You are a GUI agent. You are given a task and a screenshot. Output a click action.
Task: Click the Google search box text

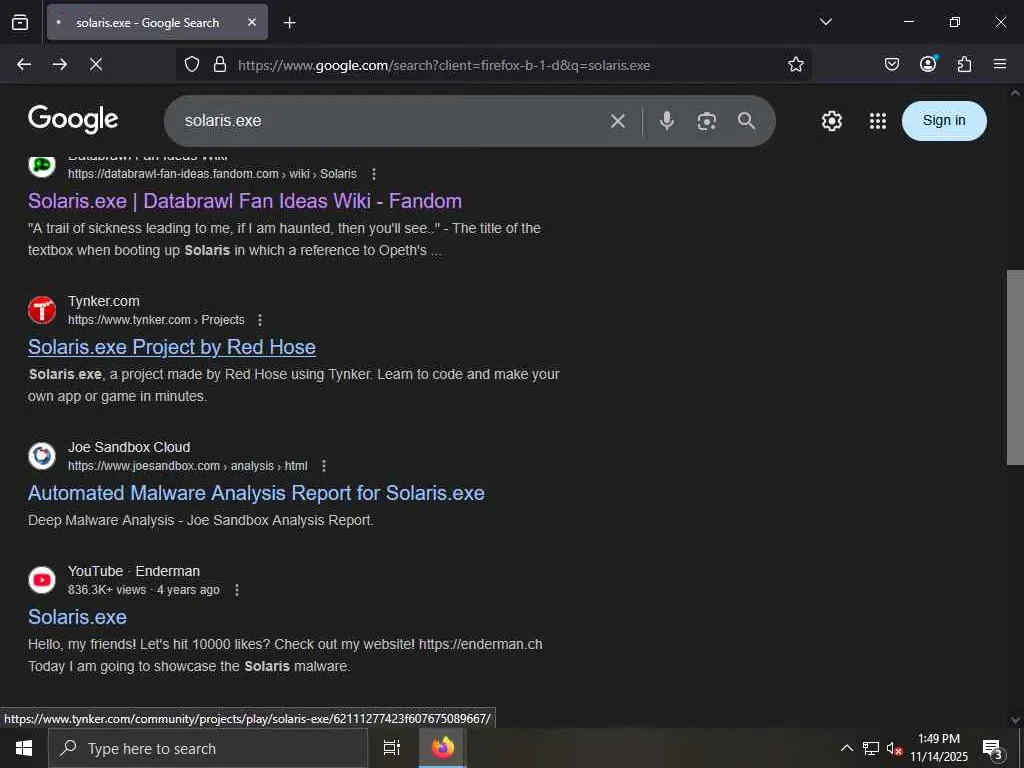click(223, 121)
